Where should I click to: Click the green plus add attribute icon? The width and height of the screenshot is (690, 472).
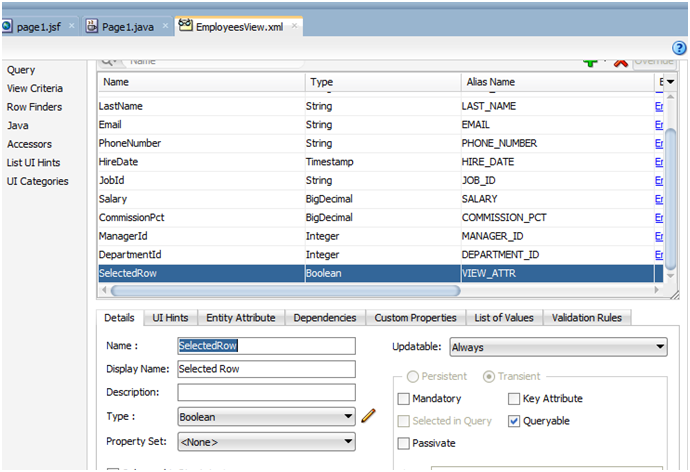591,62
